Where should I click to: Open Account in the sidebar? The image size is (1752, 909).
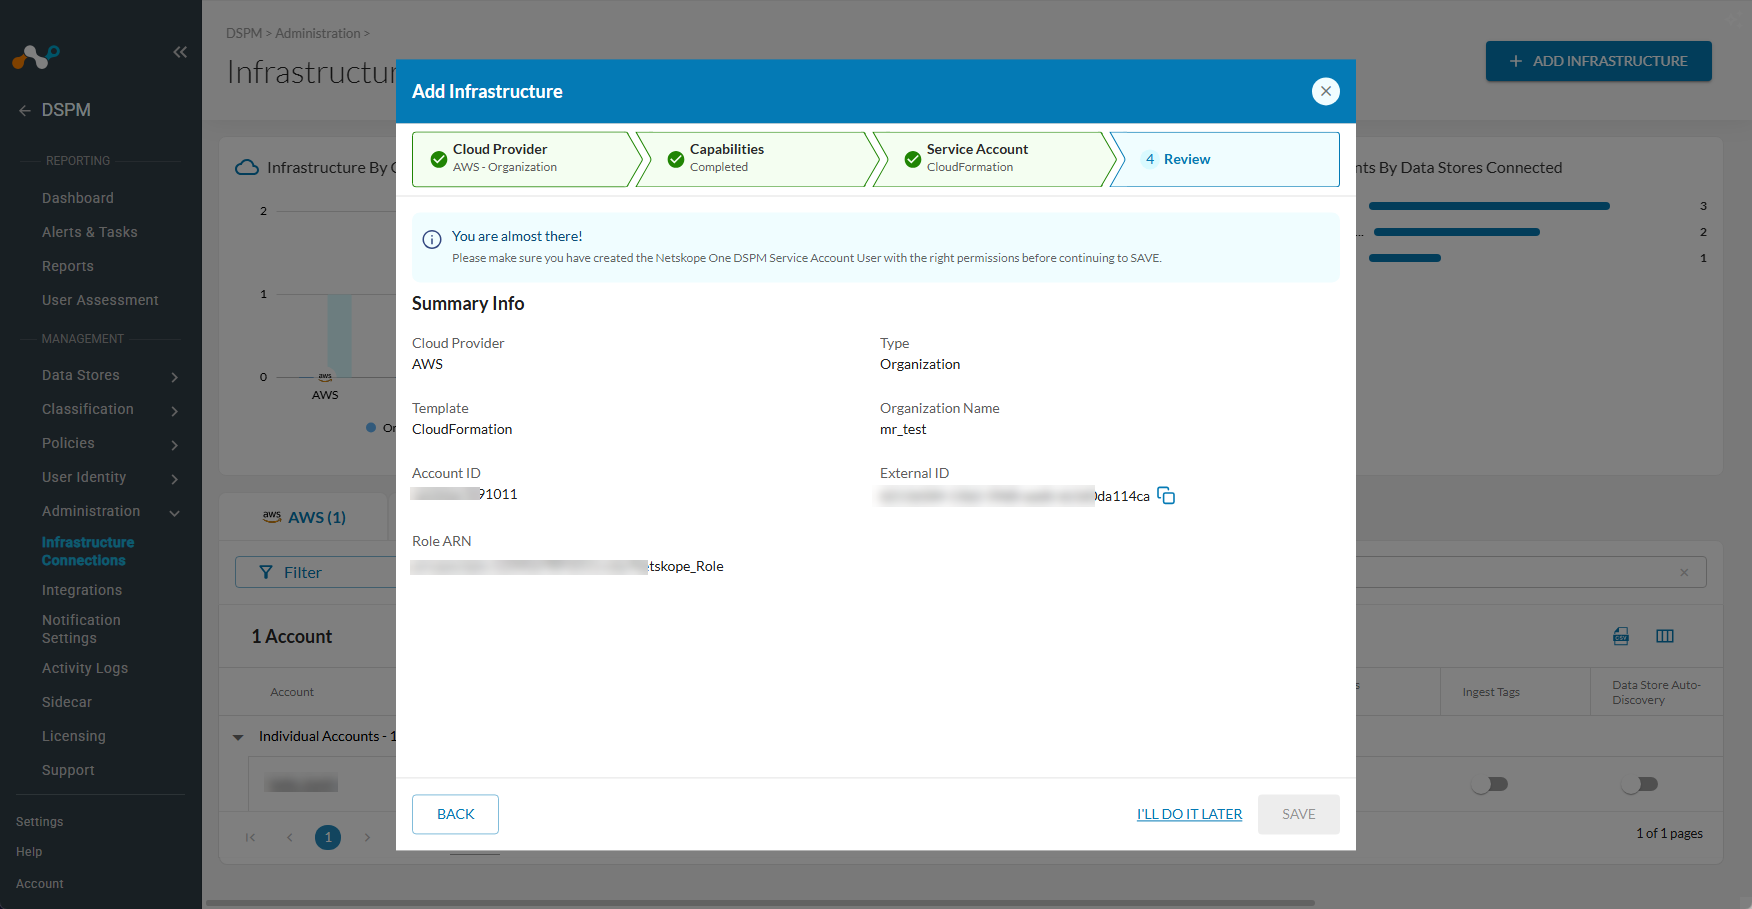(40, 884)
